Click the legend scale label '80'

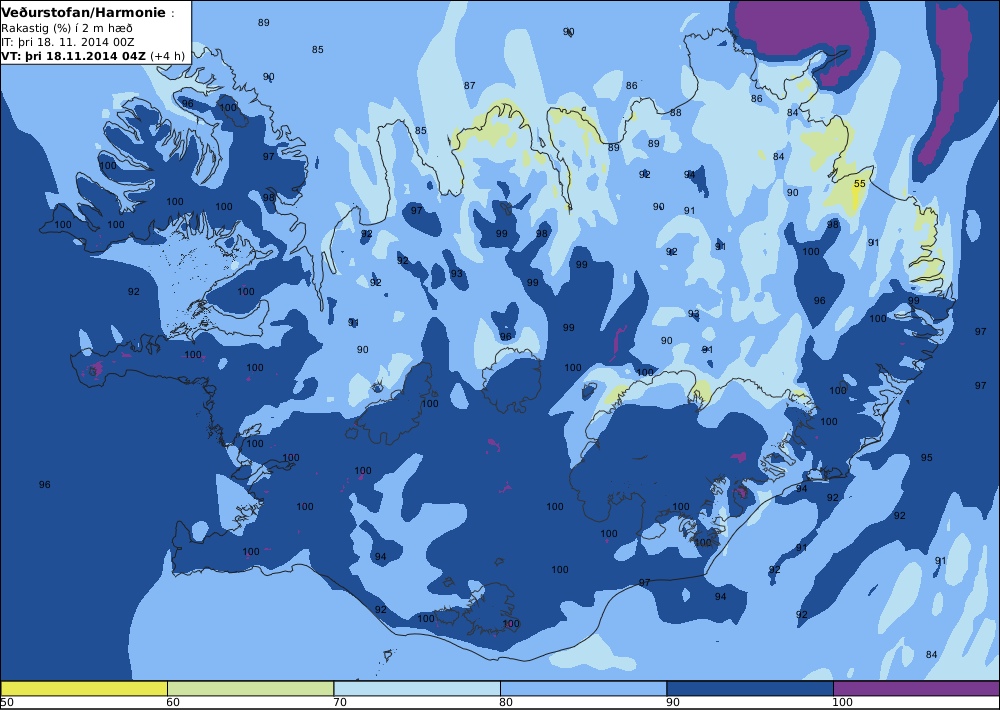coord(506,702)
